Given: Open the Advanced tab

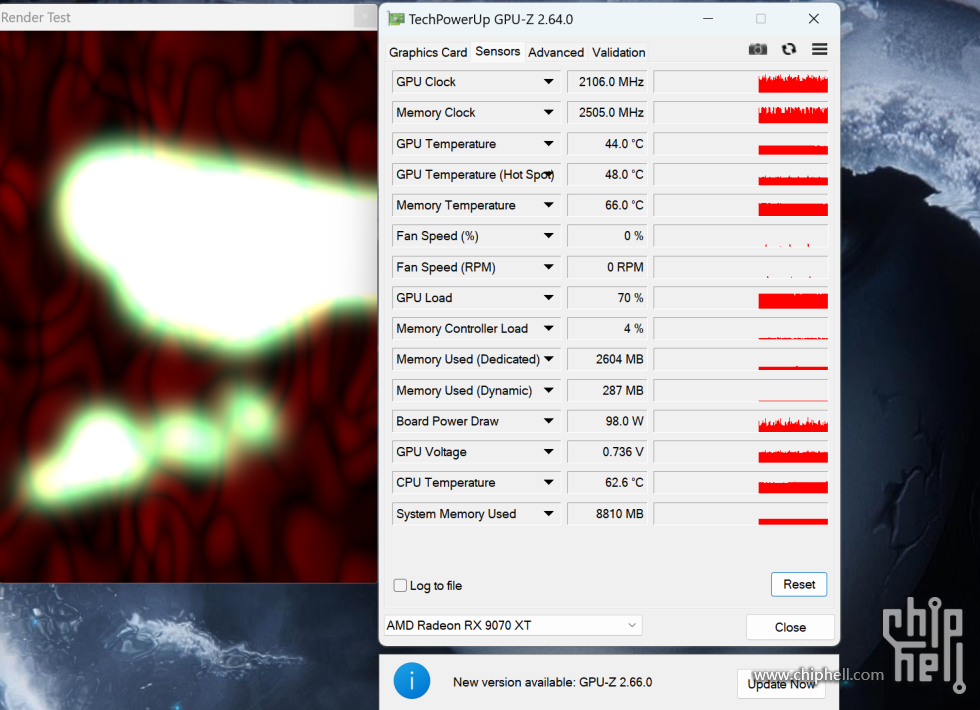Looking at the screenshot, I should 556,52.
